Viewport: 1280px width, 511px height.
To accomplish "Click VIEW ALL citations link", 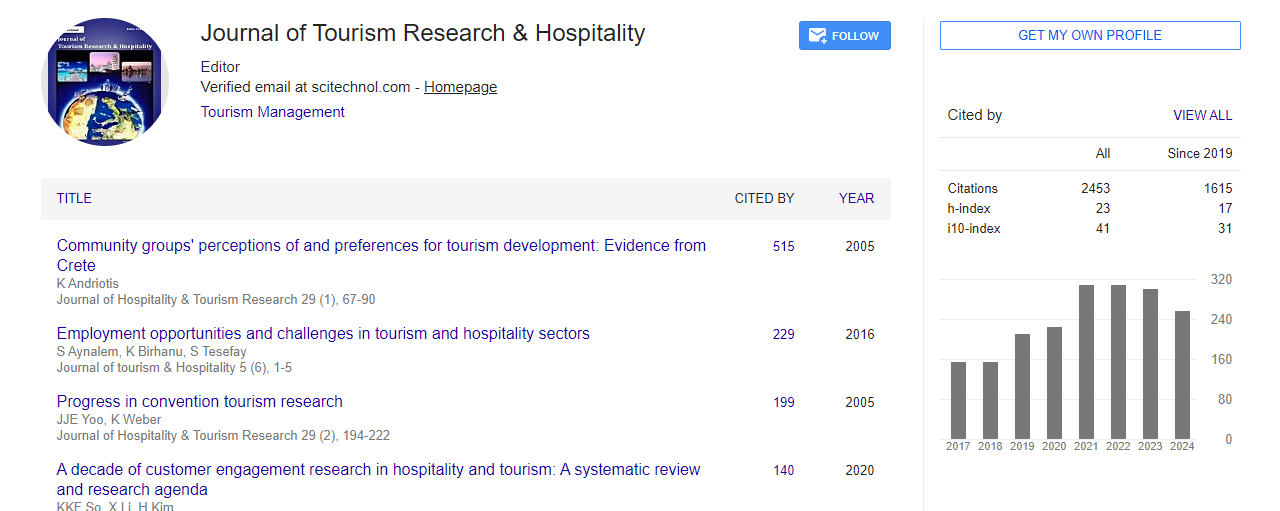I will tap(1203, 115).
